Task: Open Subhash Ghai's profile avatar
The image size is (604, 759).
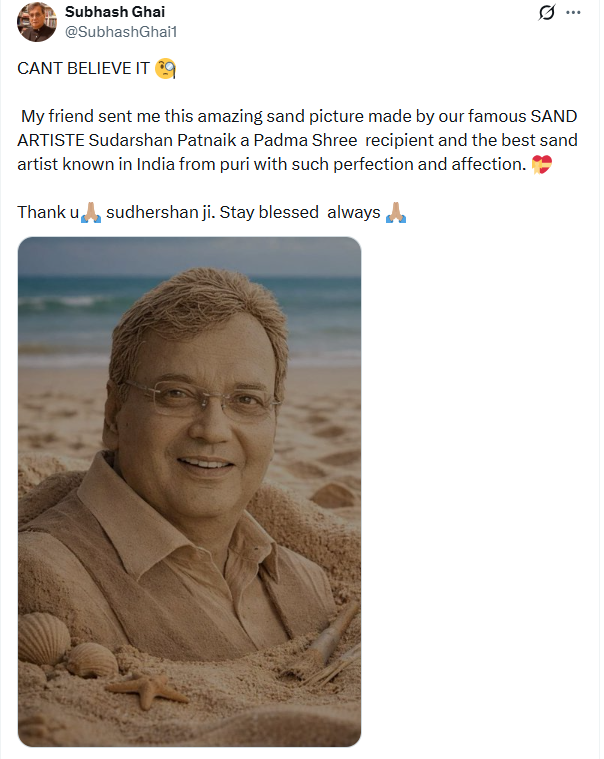Action: pos(37,21)
